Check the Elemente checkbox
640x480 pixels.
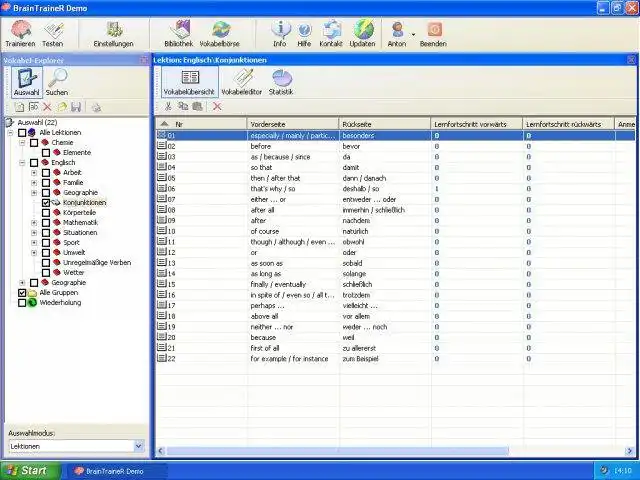coord(46,153)
